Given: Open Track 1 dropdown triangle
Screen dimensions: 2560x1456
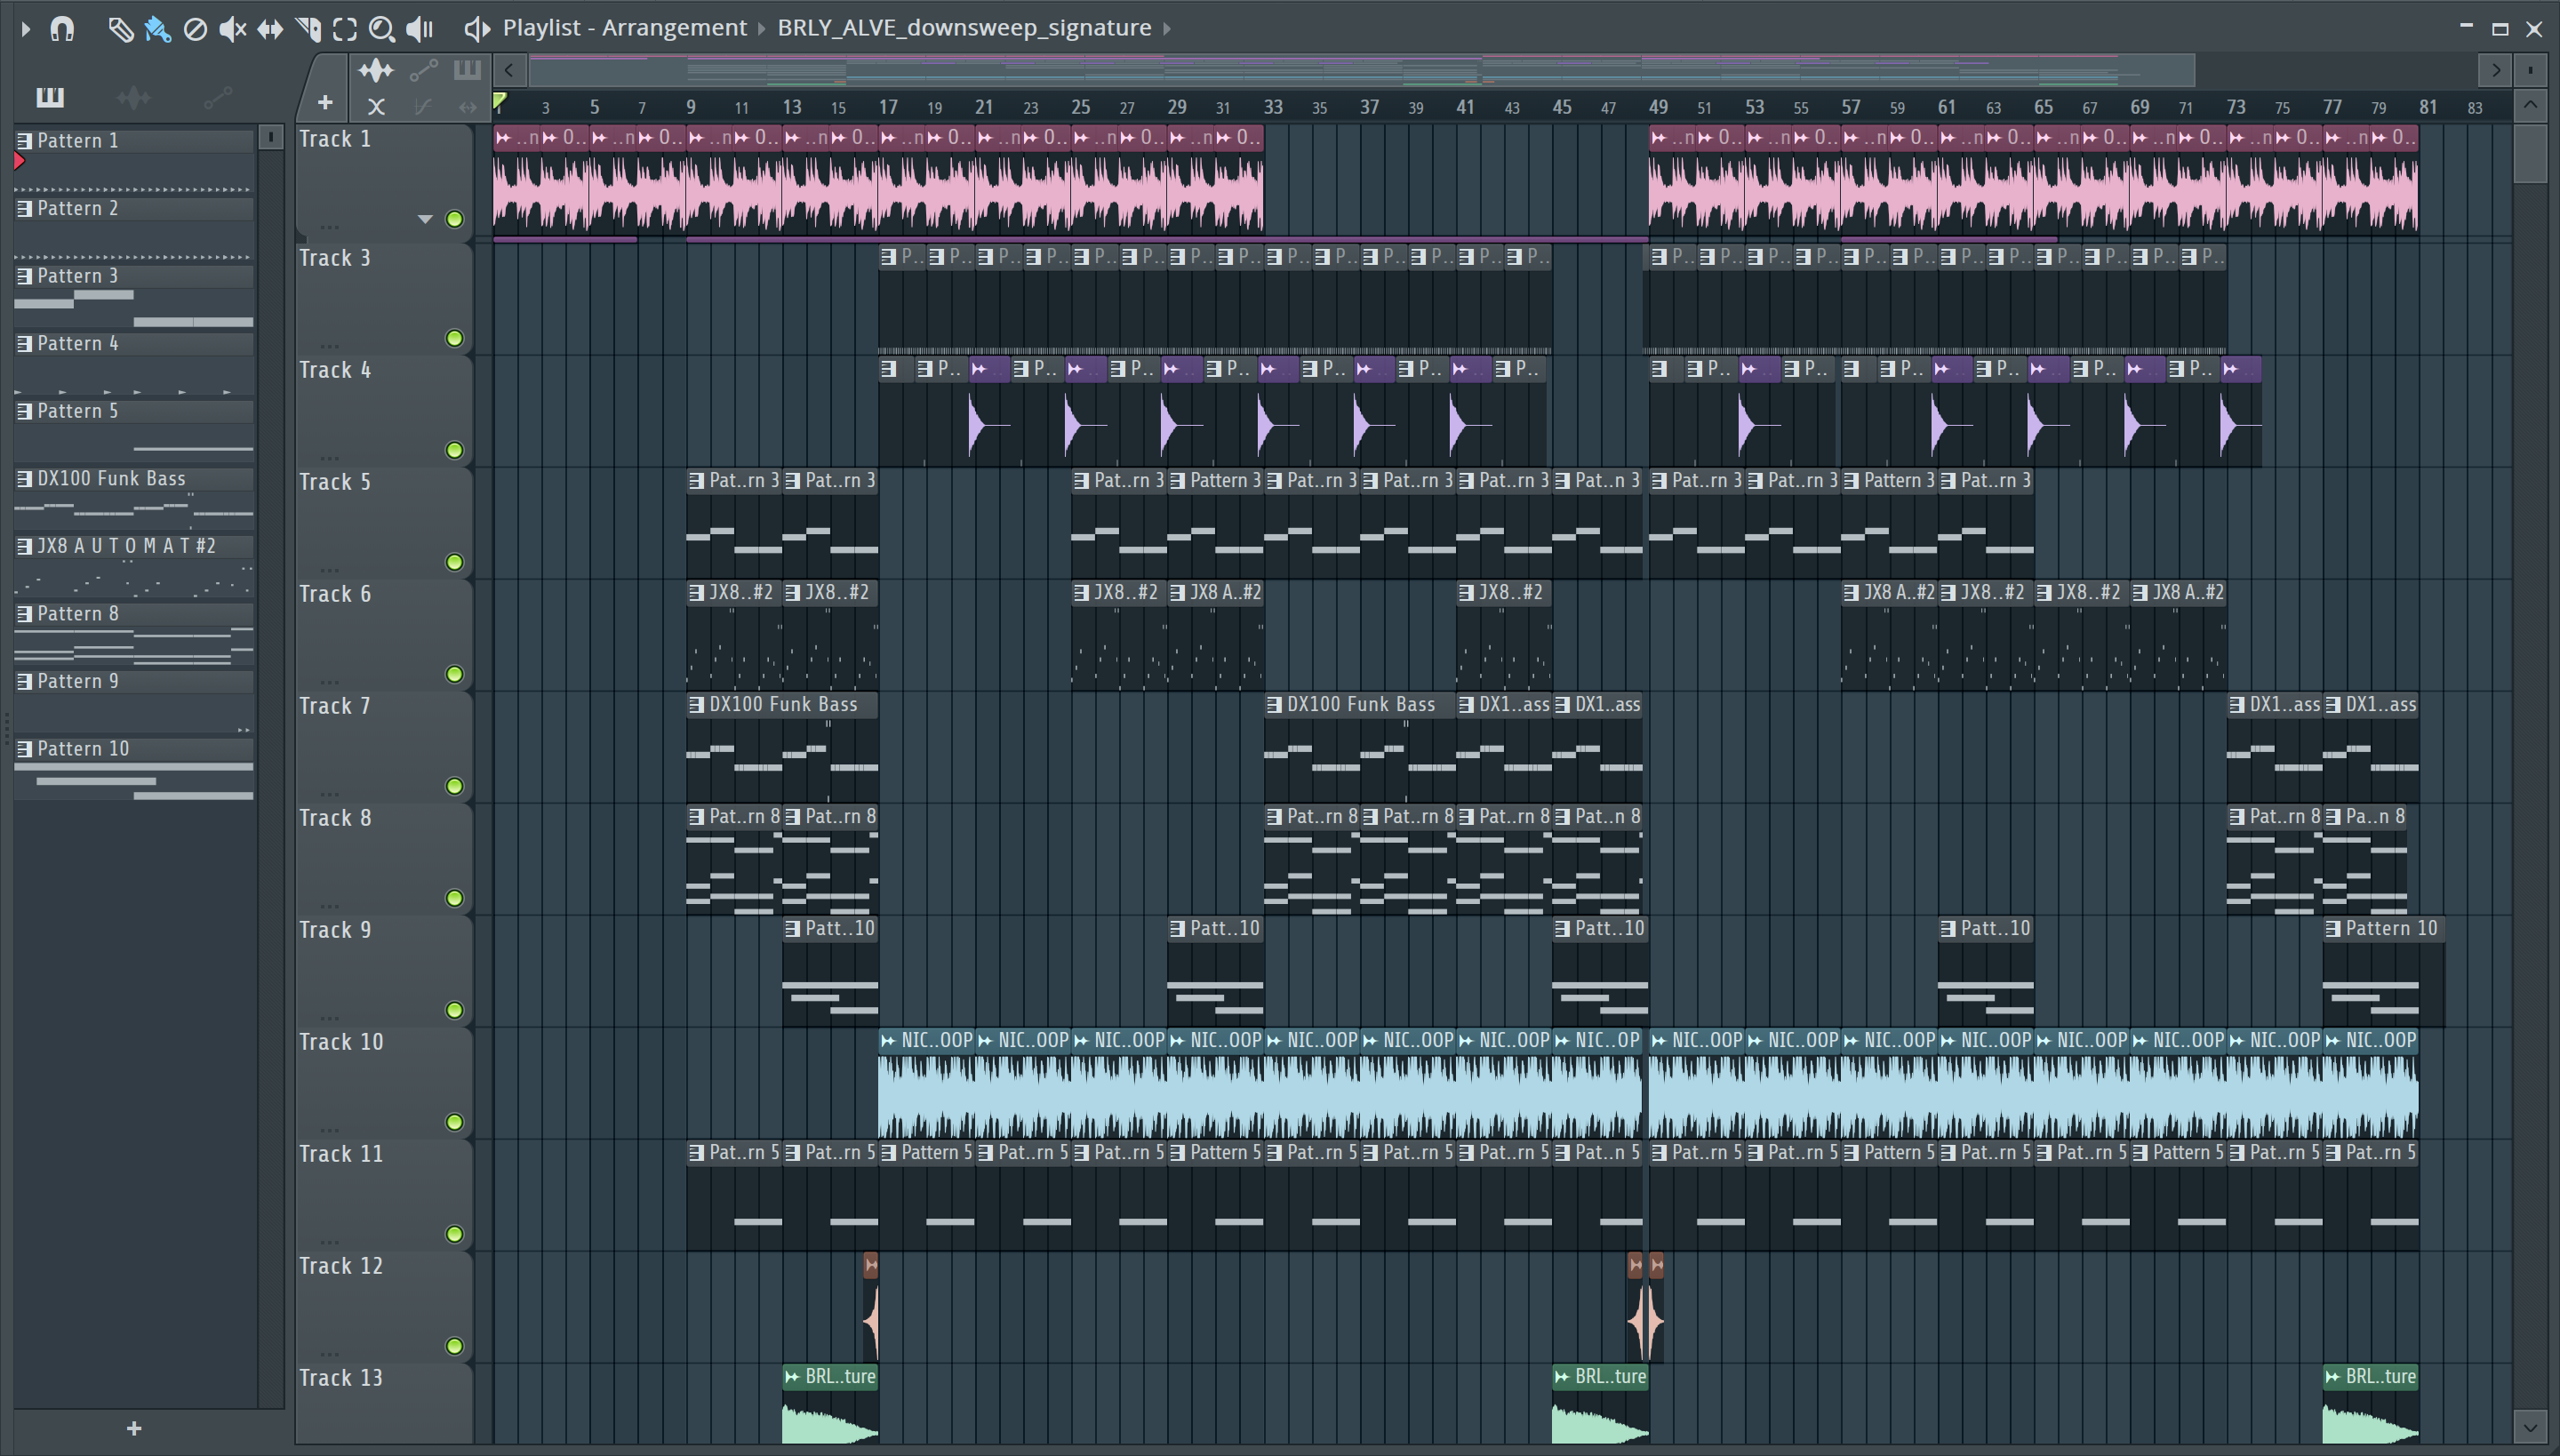Looking at the screenshot, I should [425, 219].
